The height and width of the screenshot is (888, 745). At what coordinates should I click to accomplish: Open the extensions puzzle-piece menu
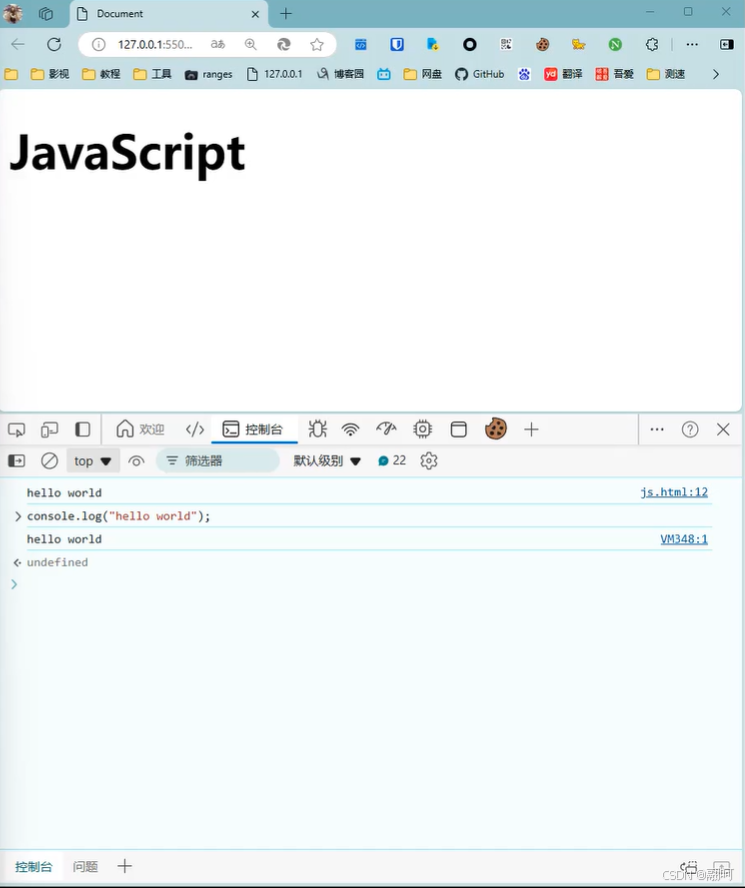652,44
